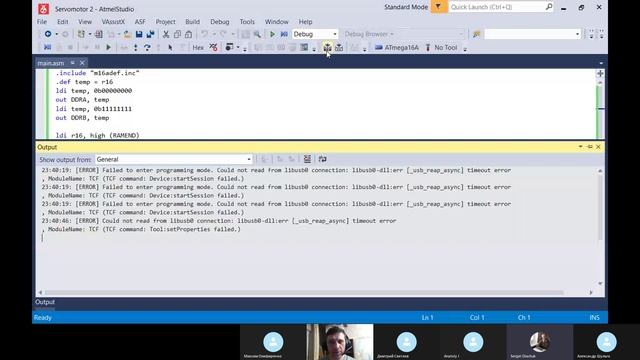
Task: Expand the empty combo box in top toolbar
Action: tap(577, 34)
